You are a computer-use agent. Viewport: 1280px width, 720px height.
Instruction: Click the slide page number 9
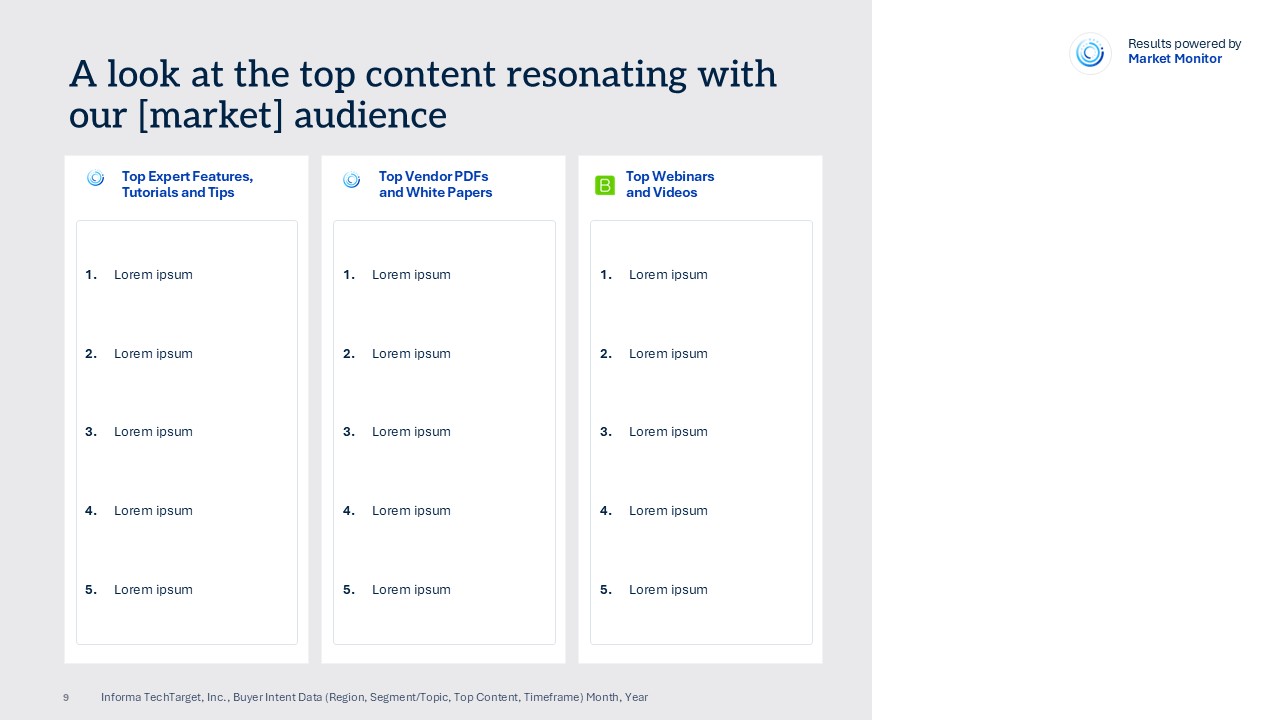(x=66, y=697)
